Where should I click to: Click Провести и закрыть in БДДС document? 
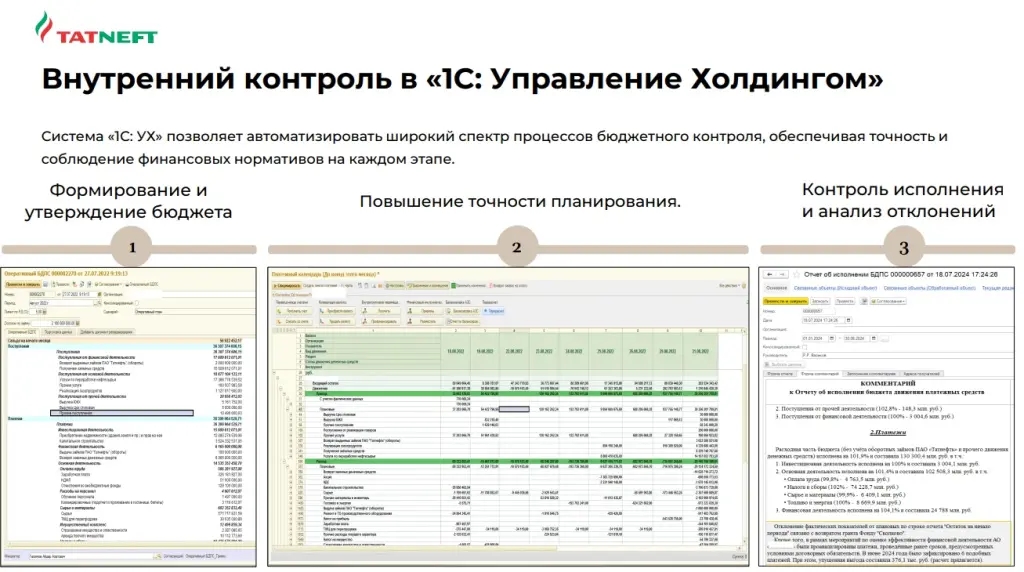click(x=23, y=284)
